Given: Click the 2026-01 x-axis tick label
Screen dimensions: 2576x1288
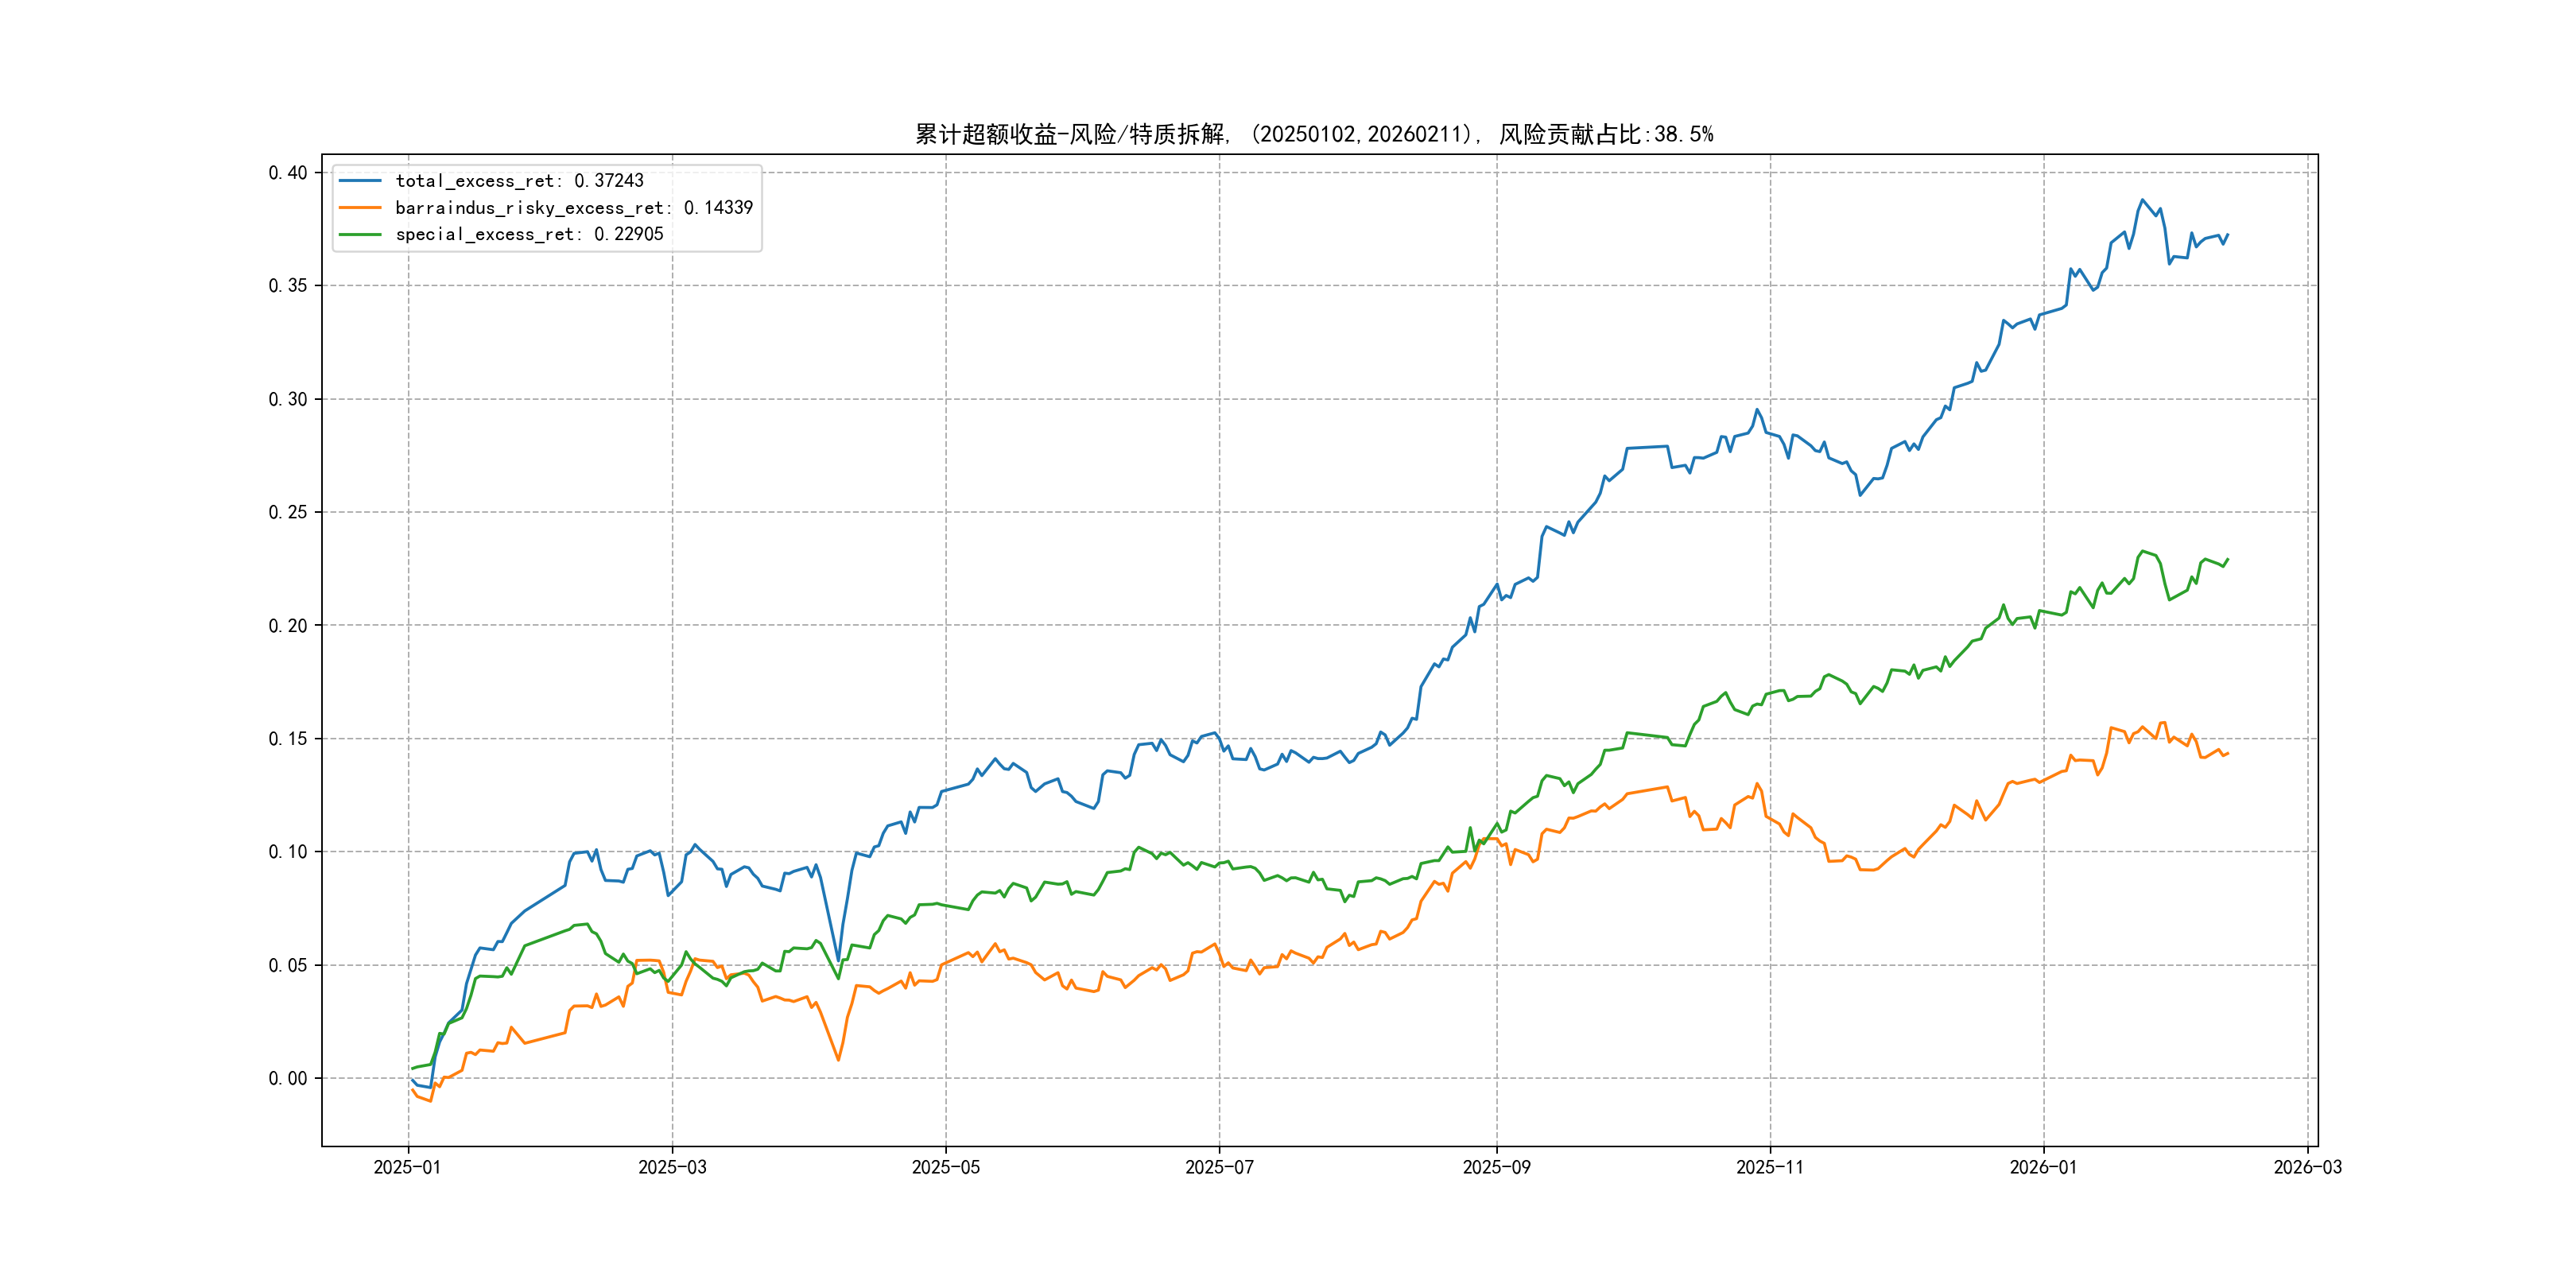Looking at the screenshot, I should pyautogui.click(x=2043, y=1167).
